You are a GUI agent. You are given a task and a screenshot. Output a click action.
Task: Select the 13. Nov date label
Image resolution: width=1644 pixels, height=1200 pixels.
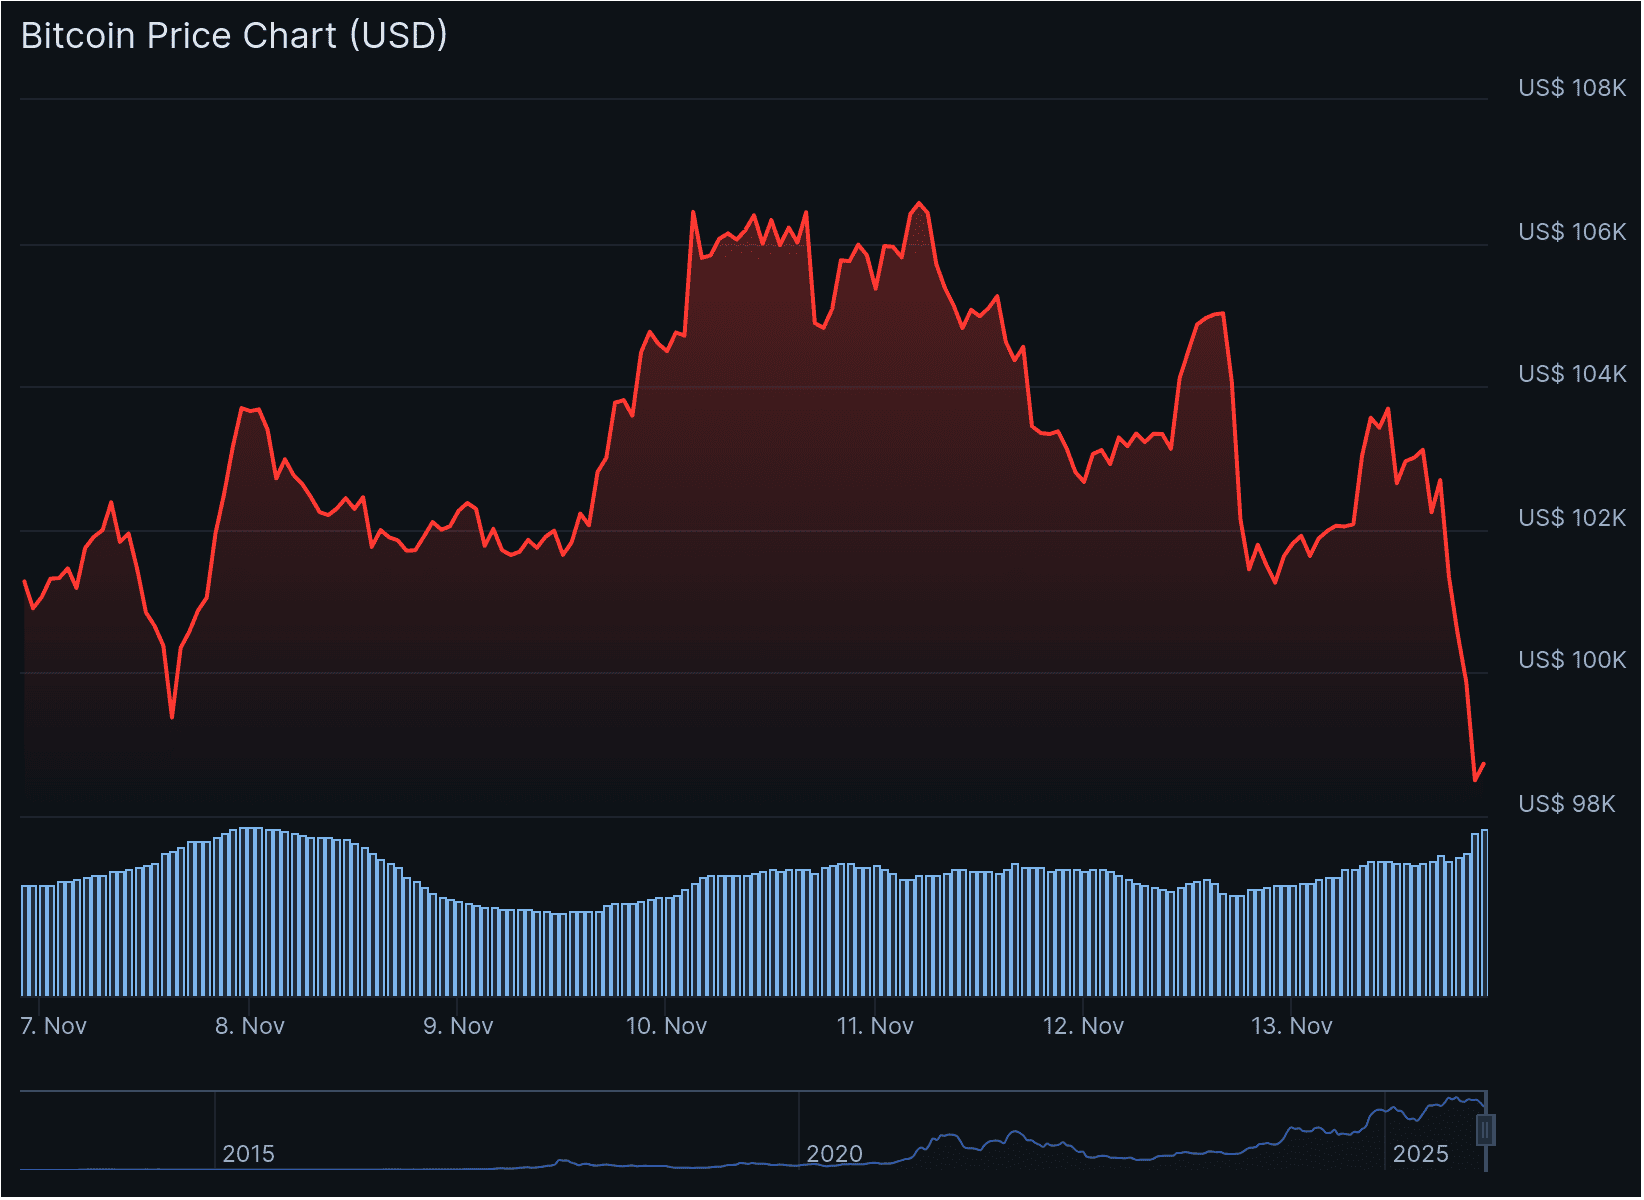[x=1293, y=1026]
